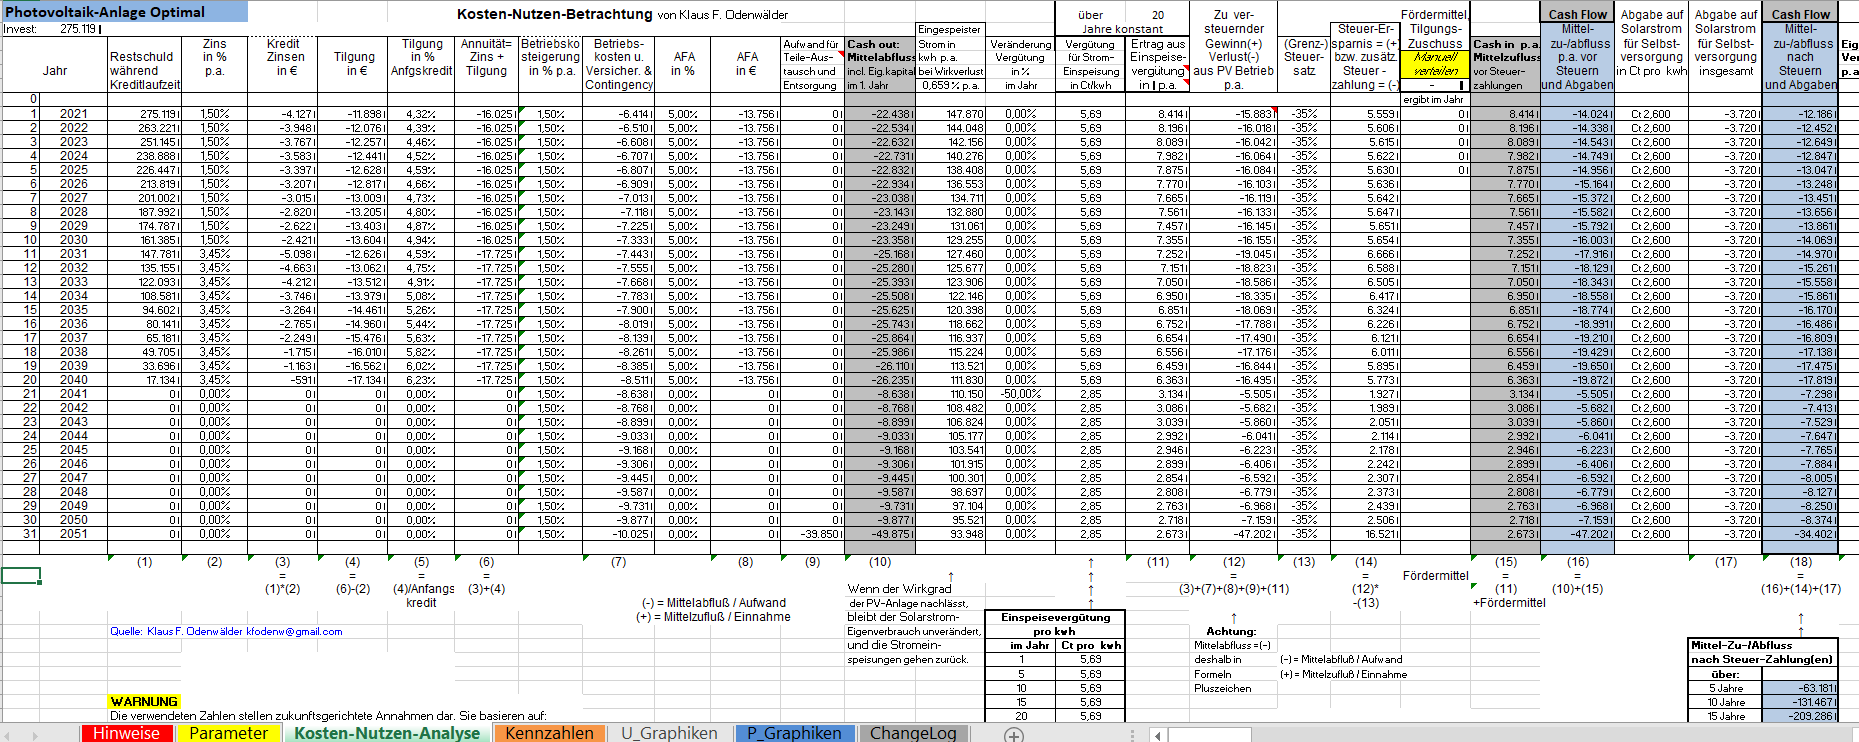Open the Hinweise sheet tab
This screenshot has height=742, width=1859.
tap(126, 733)
